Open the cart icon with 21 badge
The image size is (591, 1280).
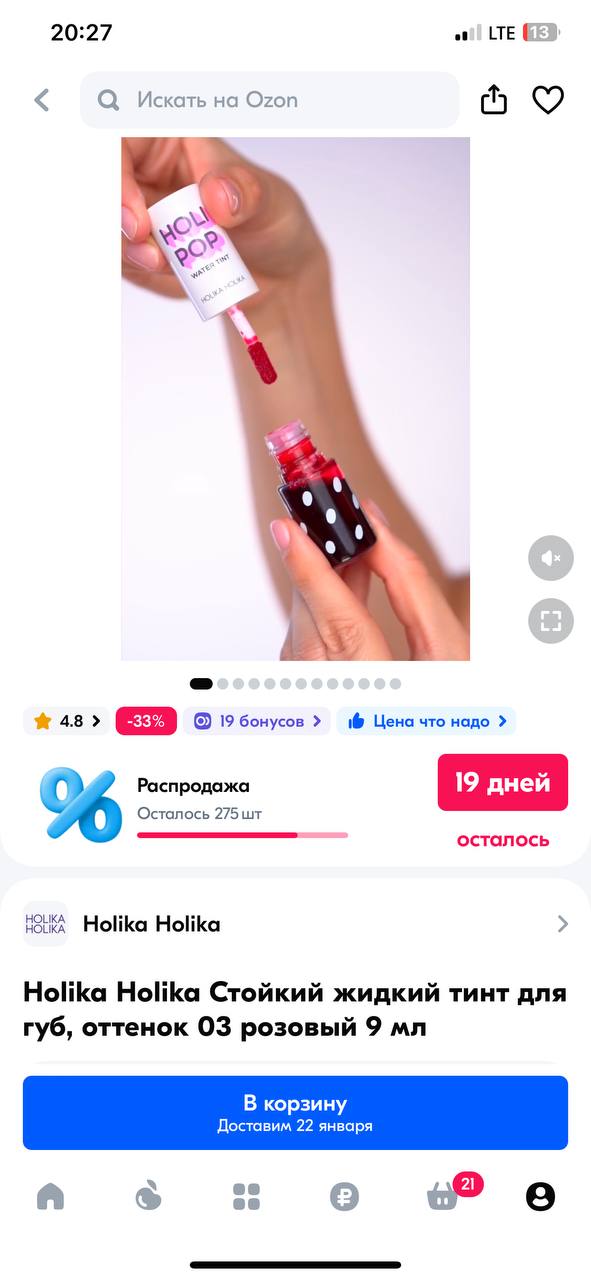click(x=444, y=1195)
